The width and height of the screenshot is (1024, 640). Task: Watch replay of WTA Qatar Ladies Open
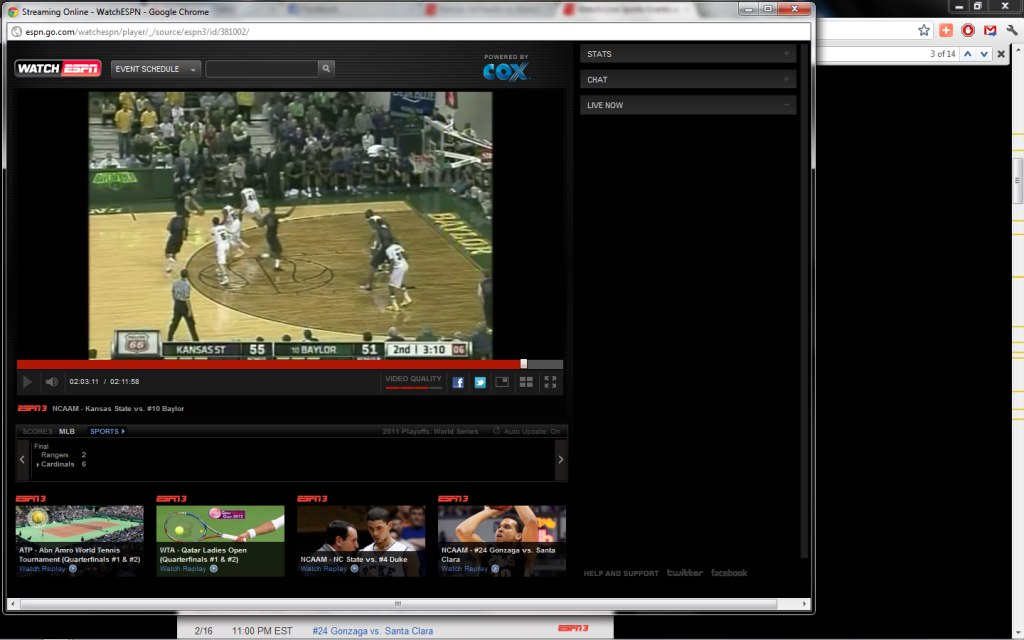[188, 569]
